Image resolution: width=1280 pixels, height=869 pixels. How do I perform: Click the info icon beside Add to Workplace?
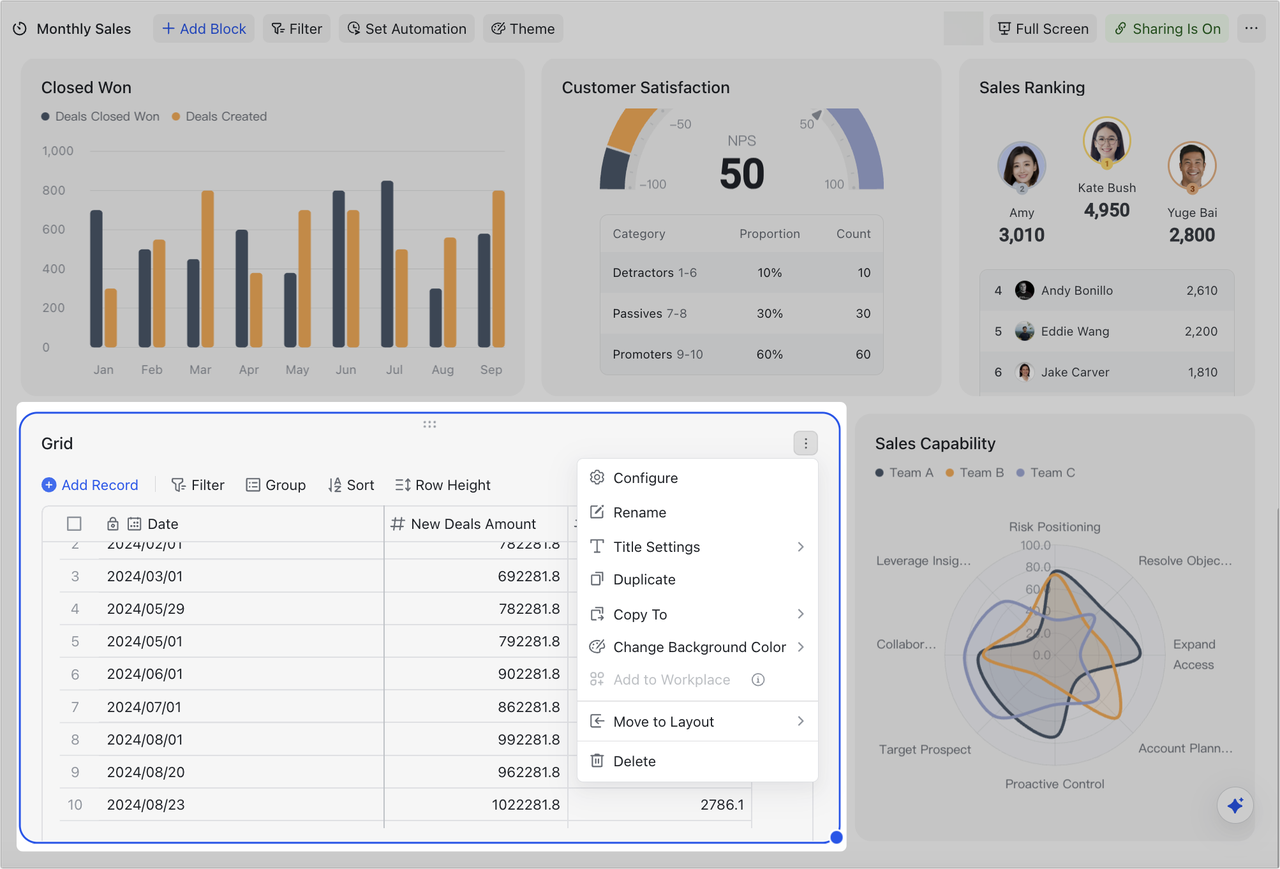758,680
